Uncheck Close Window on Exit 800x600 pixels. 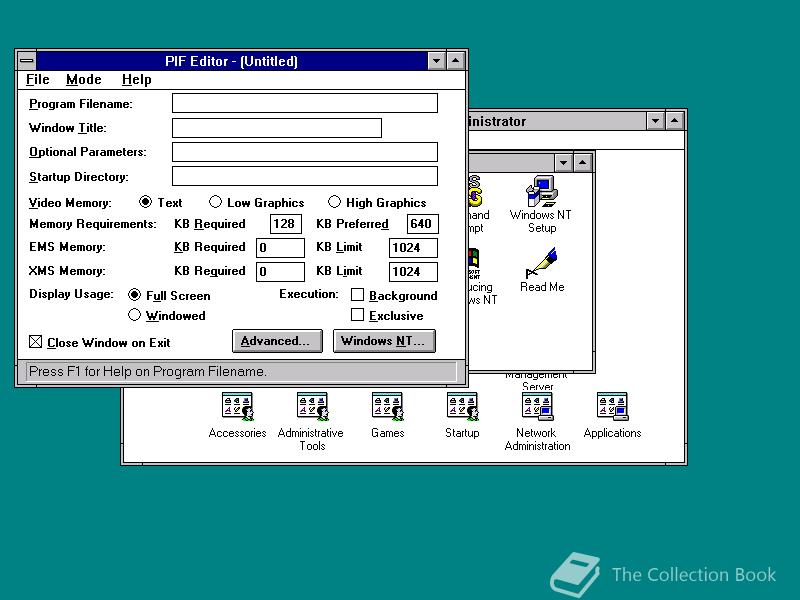[35, 342]
